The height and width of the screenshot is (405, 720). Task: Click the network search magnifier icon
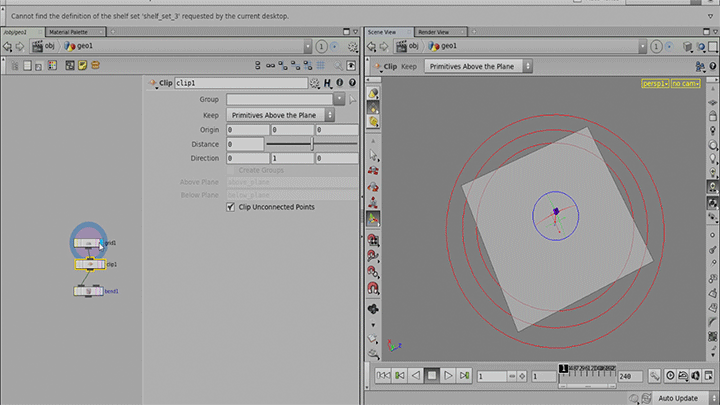coord(338,66)
